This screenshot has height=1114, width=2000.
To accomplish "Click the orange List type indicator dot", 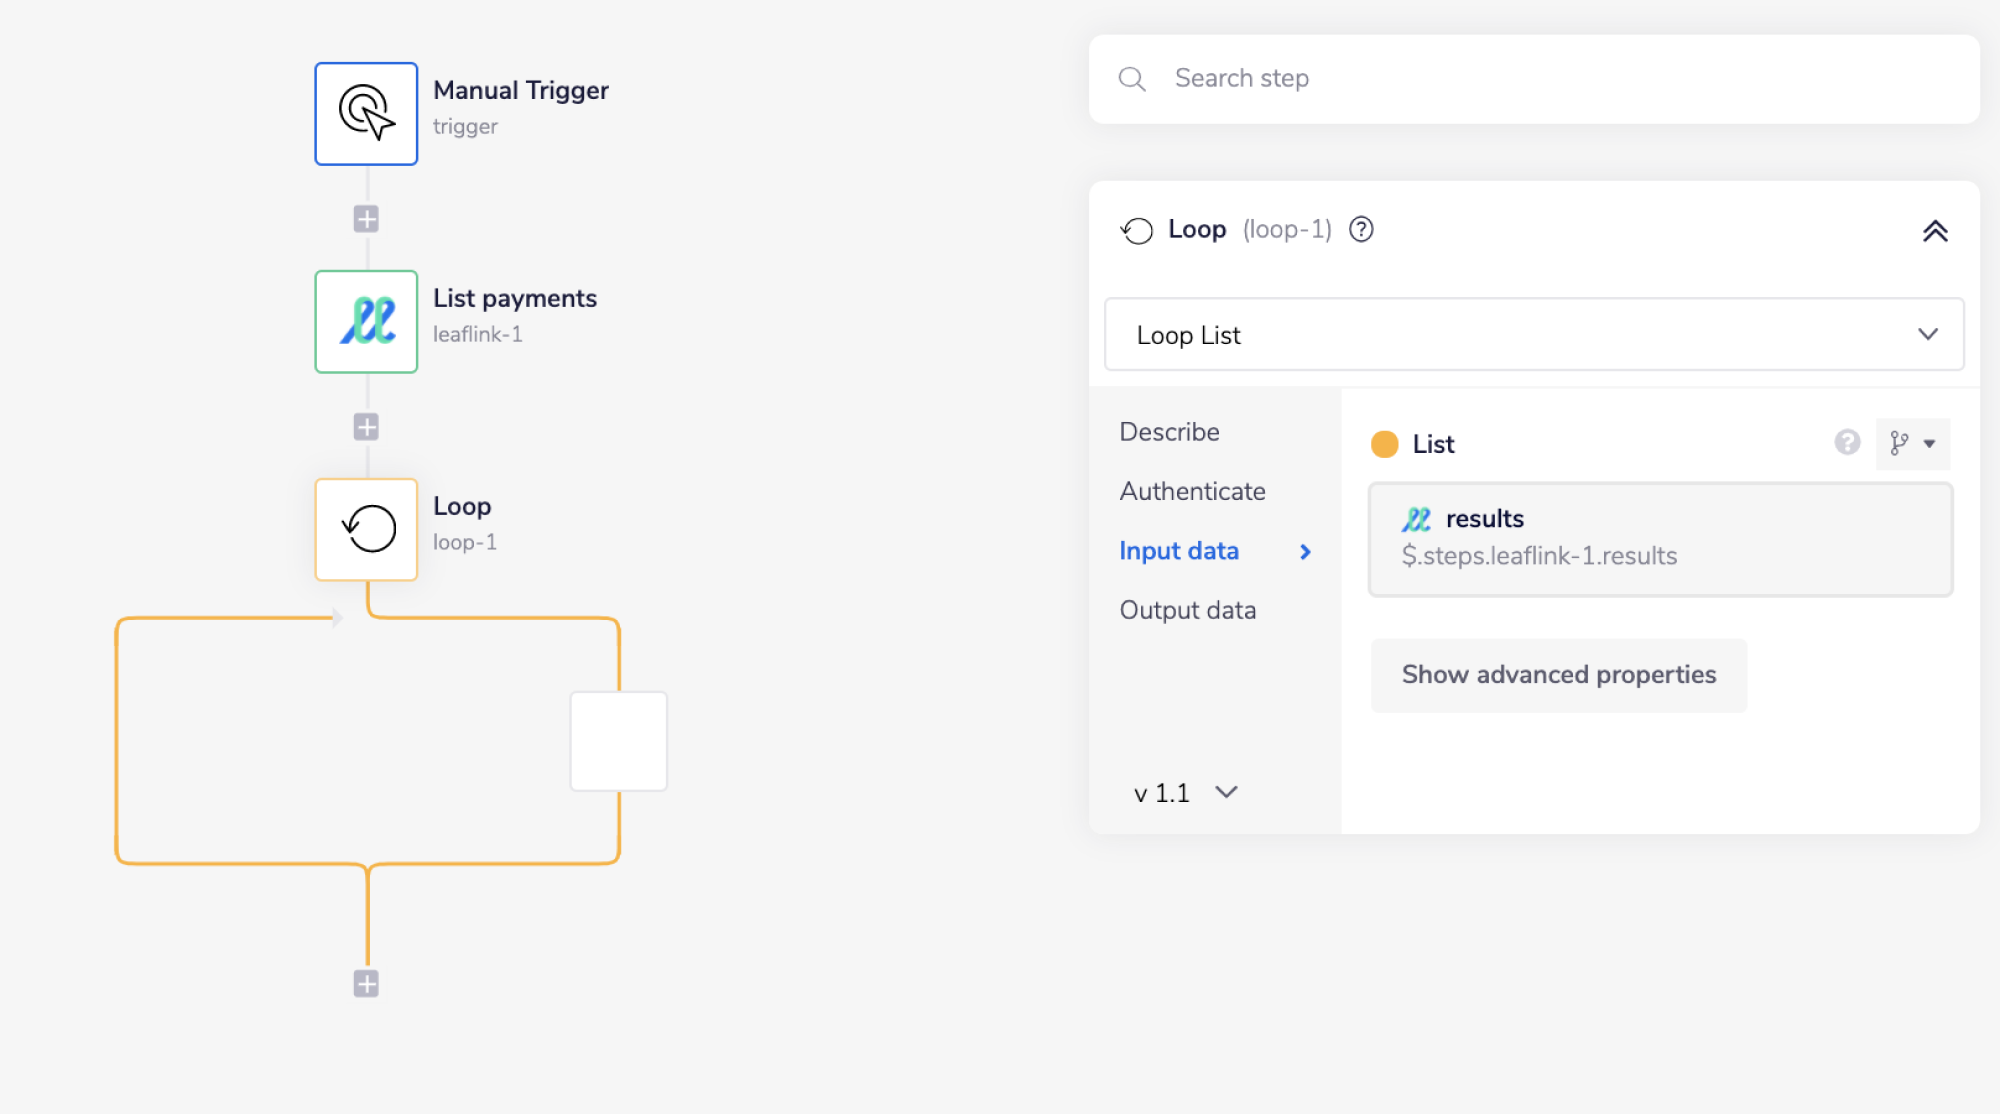I will [x=1384, y=444].
